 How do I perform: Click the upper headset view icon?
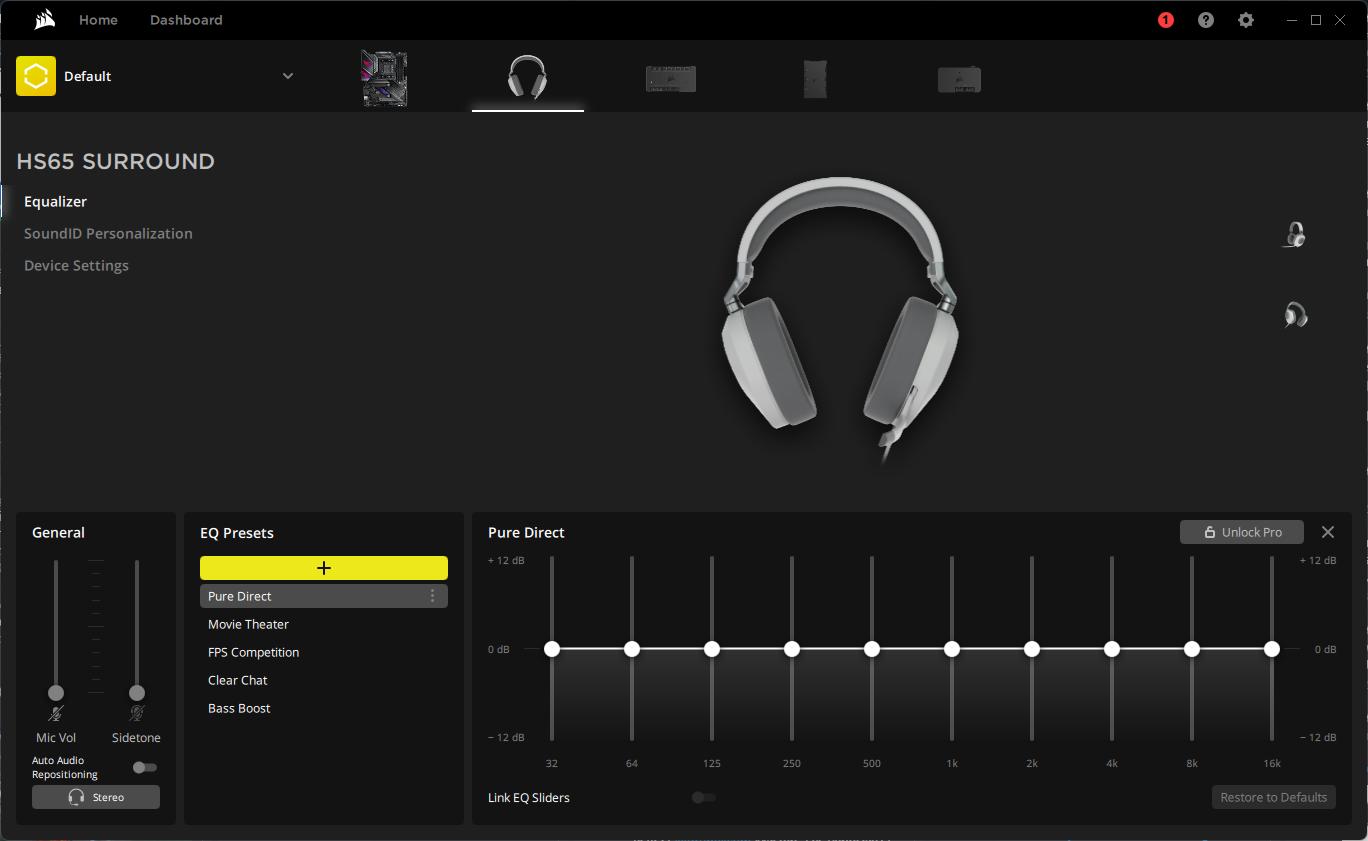click(x=1295, y=235)
